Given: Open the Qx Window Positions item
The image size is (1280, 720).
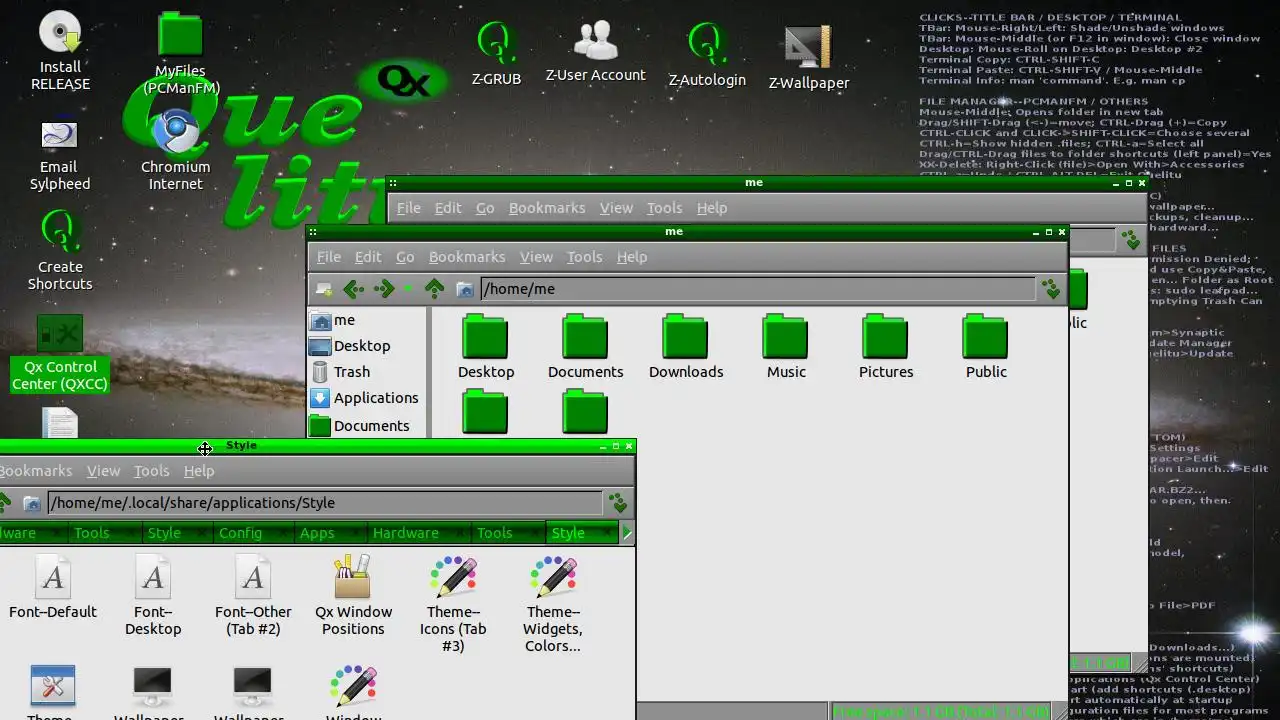Looking at the screenshot, I should pyautogui.click(x=353, y=596).
